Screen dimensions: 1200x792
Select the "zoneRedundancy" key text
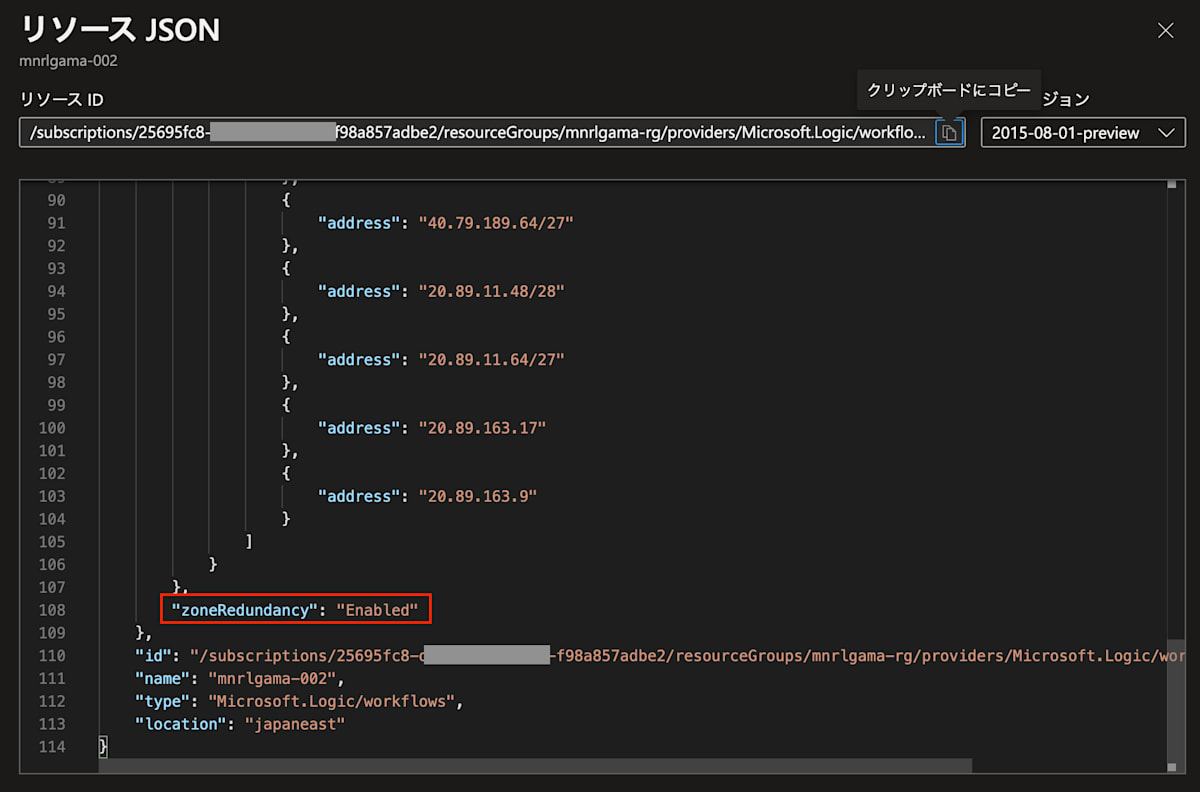tap(245, 609)
